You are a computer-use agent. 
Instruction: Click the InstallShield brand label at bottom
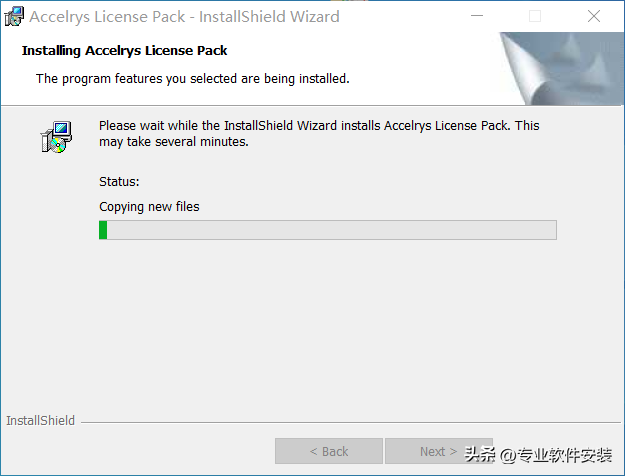(40, 421)
